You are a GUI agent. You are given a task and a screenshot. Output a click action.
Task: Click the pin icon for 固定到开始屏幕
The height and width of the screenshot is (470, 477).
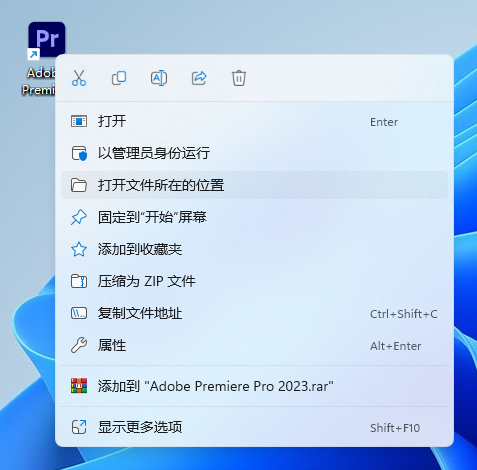(x=79, y=217)
